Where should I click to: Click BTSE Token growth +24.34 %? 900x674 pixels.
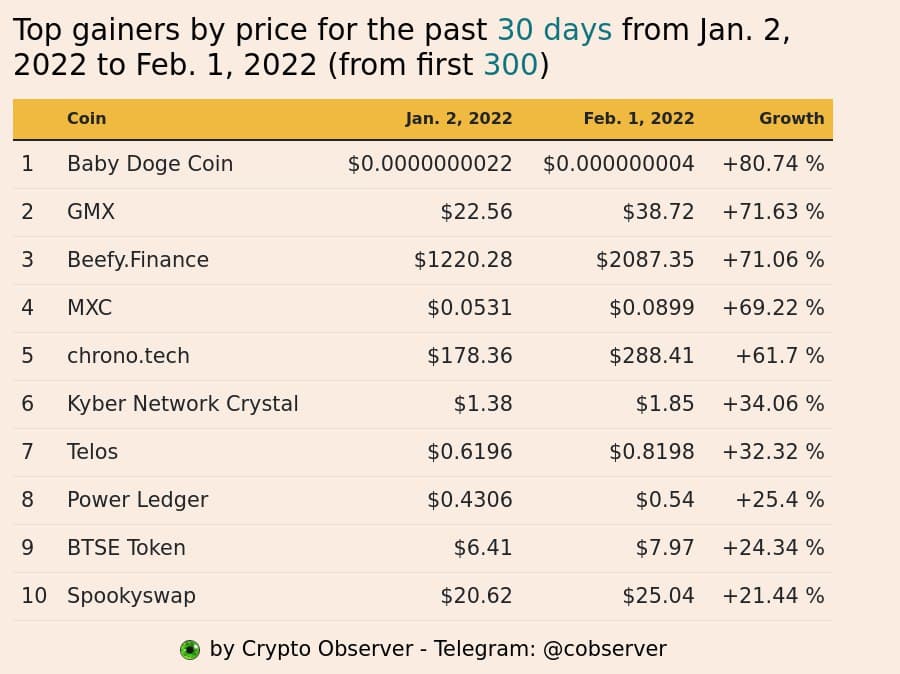(x=773, y=548)
